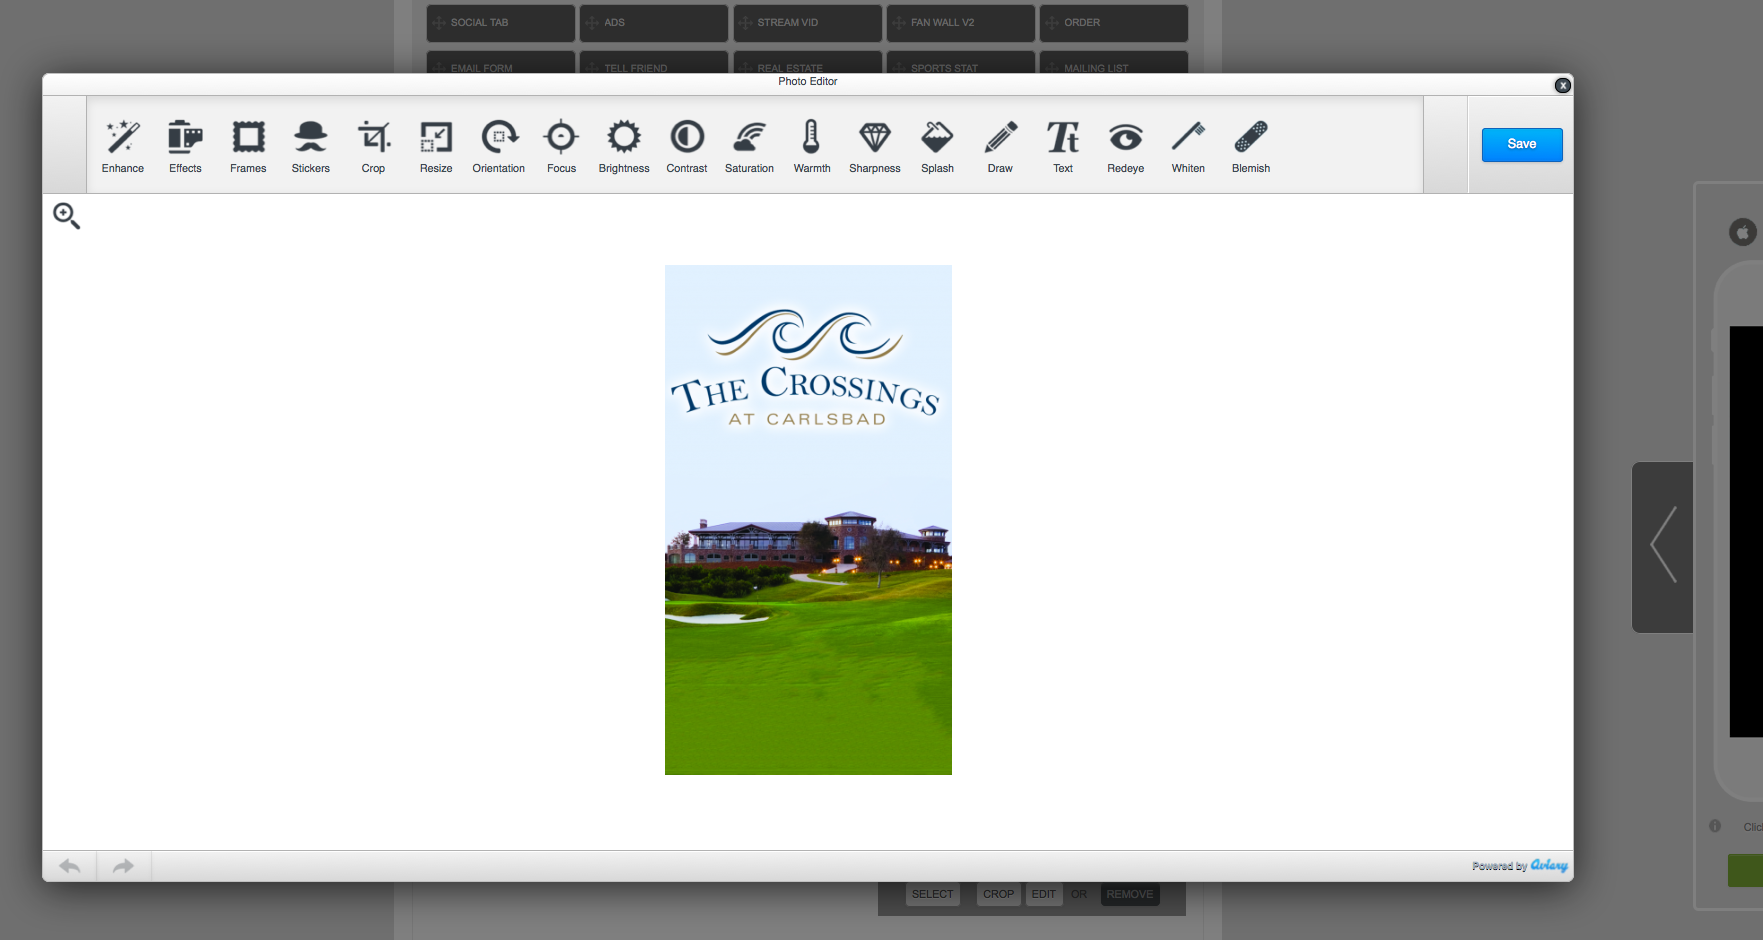
Task: Open the Contrast tool
Action: click(x=687, y=145)
